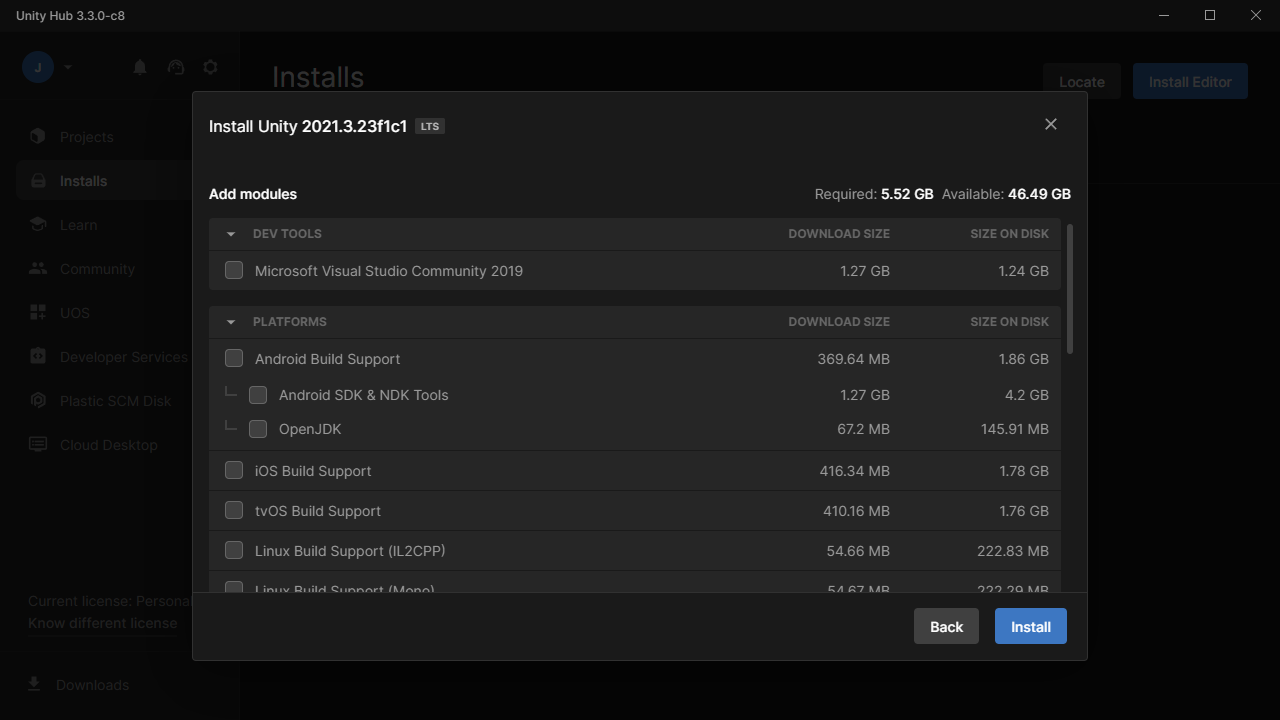Click the user avatar J
Screen dimensions: 1280x720
coord(38,67)
